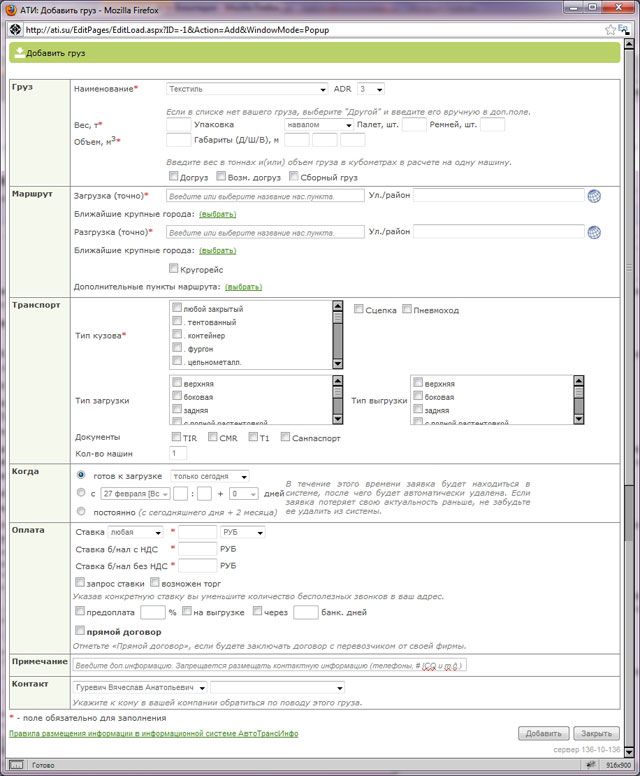Open the empty second contact dropdown

278,687
